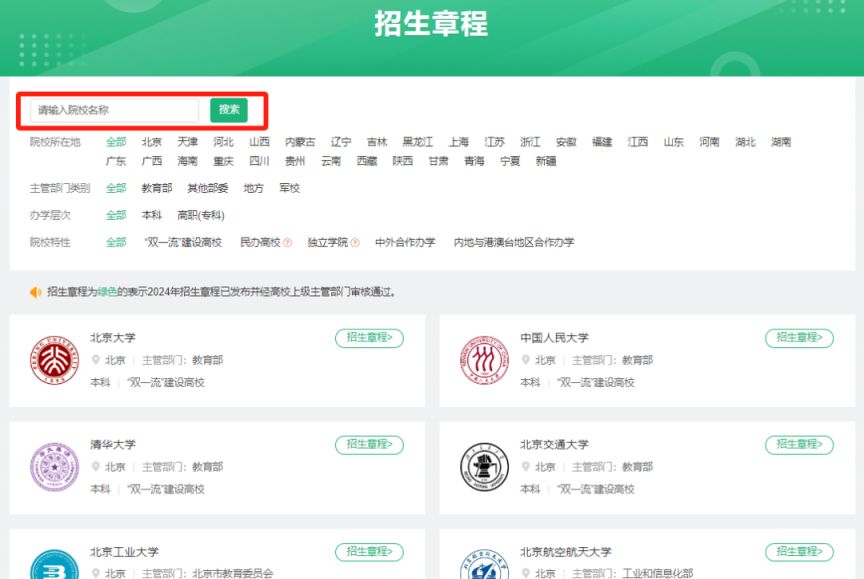Filter location by 新疆
The height and width of the screenshot is (579, 864).
(546, 161)
